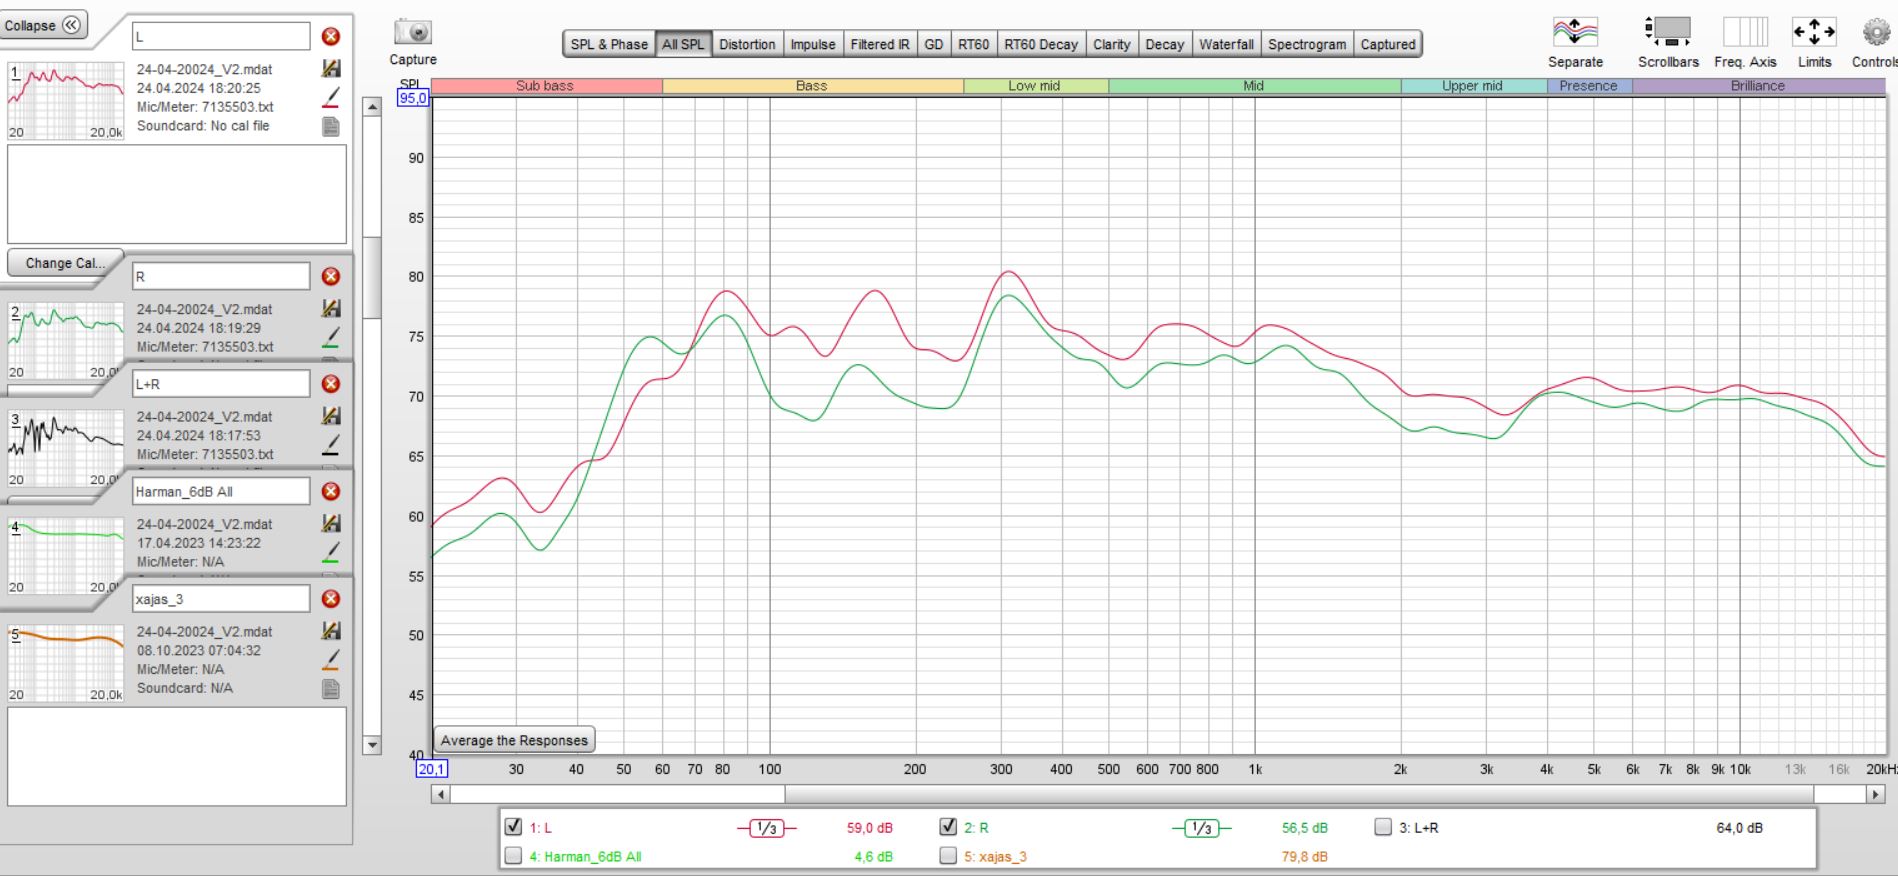Open the Controls gear icon
The width and height of the screenshot is (1898, 876).
tap(1876, 32)
